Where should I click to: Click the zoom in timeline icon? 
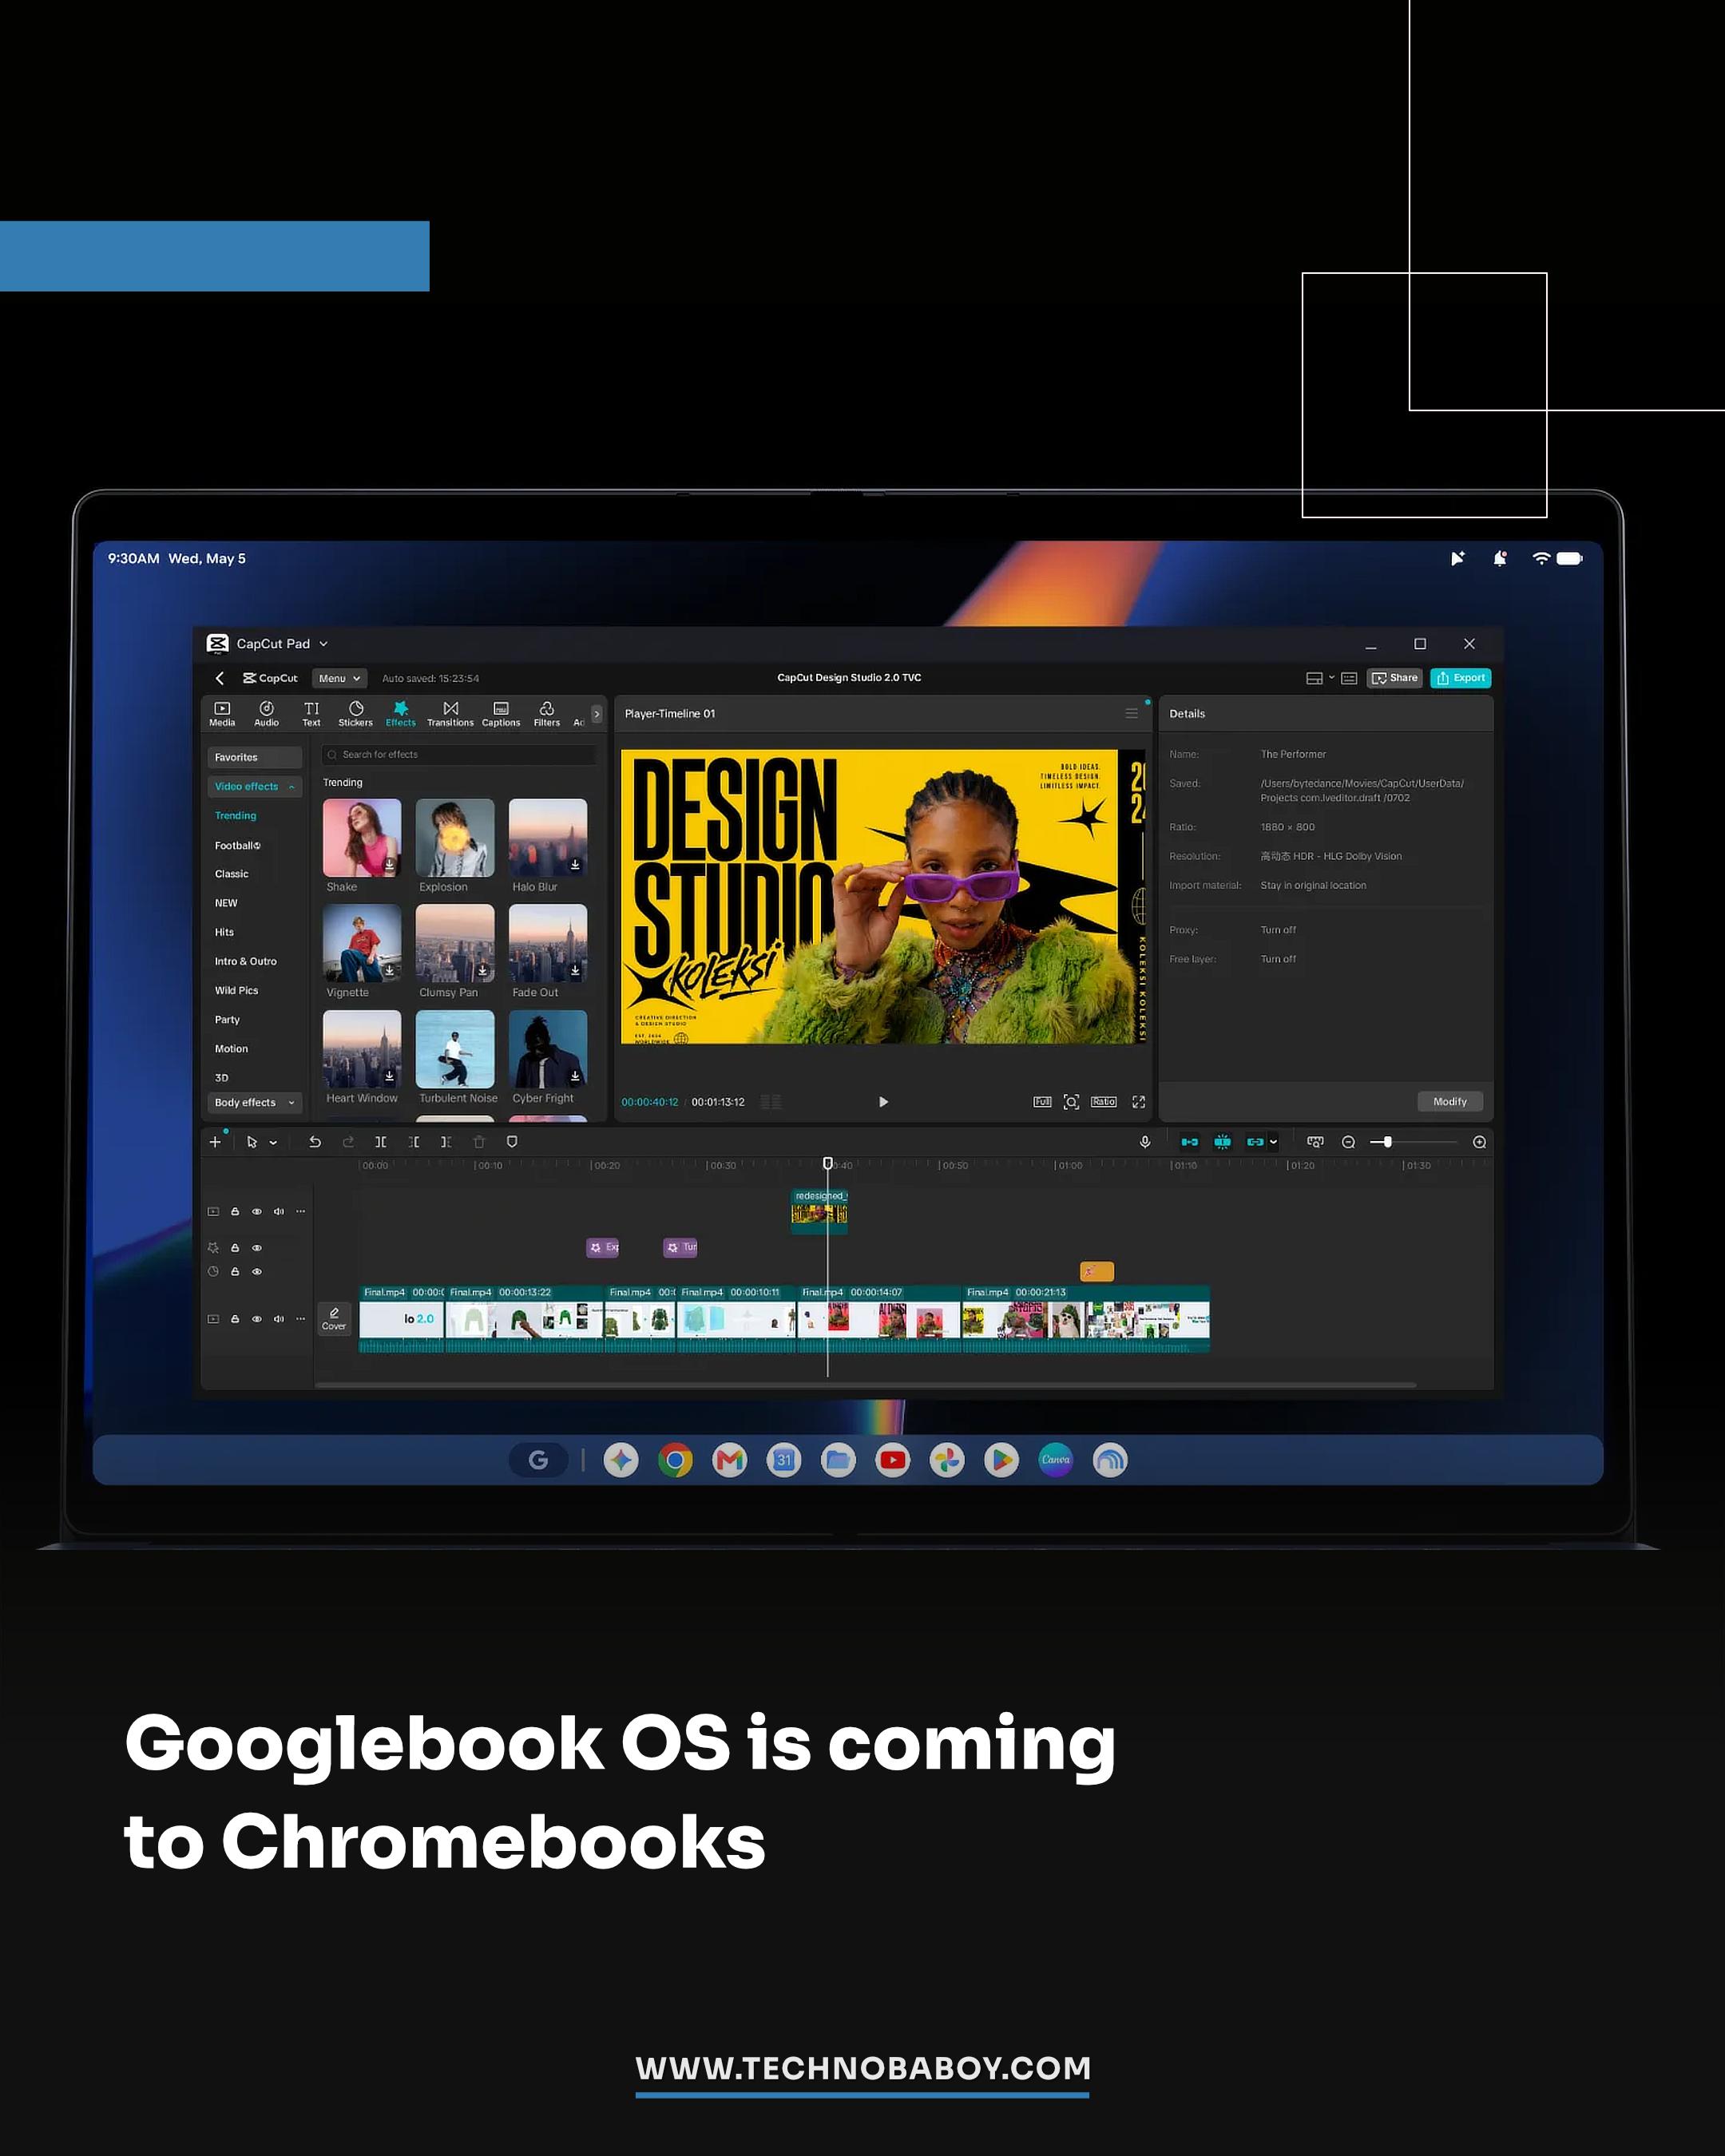click(x=1480, y=1142)
